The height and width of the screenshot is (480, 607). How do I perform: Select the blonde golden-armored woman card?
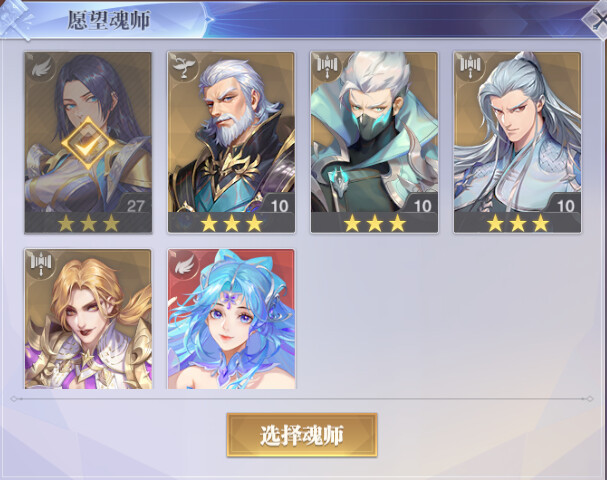88,319
